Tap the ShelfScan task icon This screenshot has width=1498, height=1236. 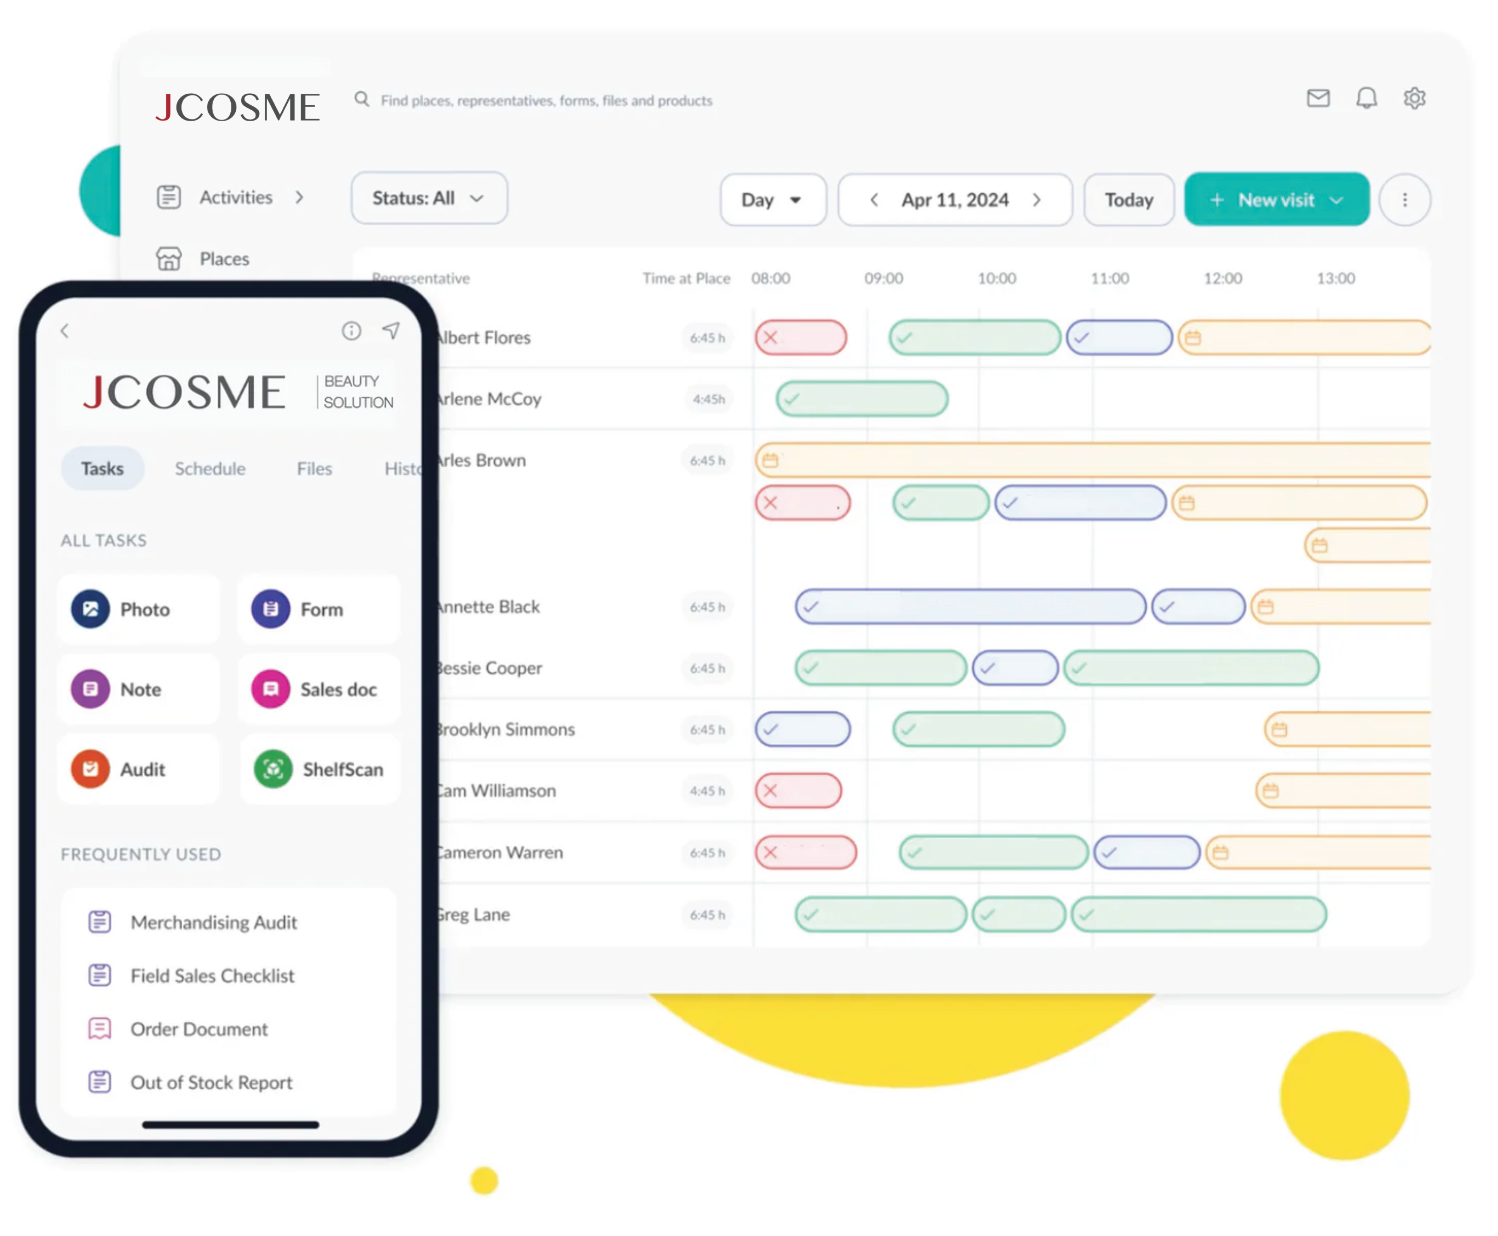(x=273, y=769)
